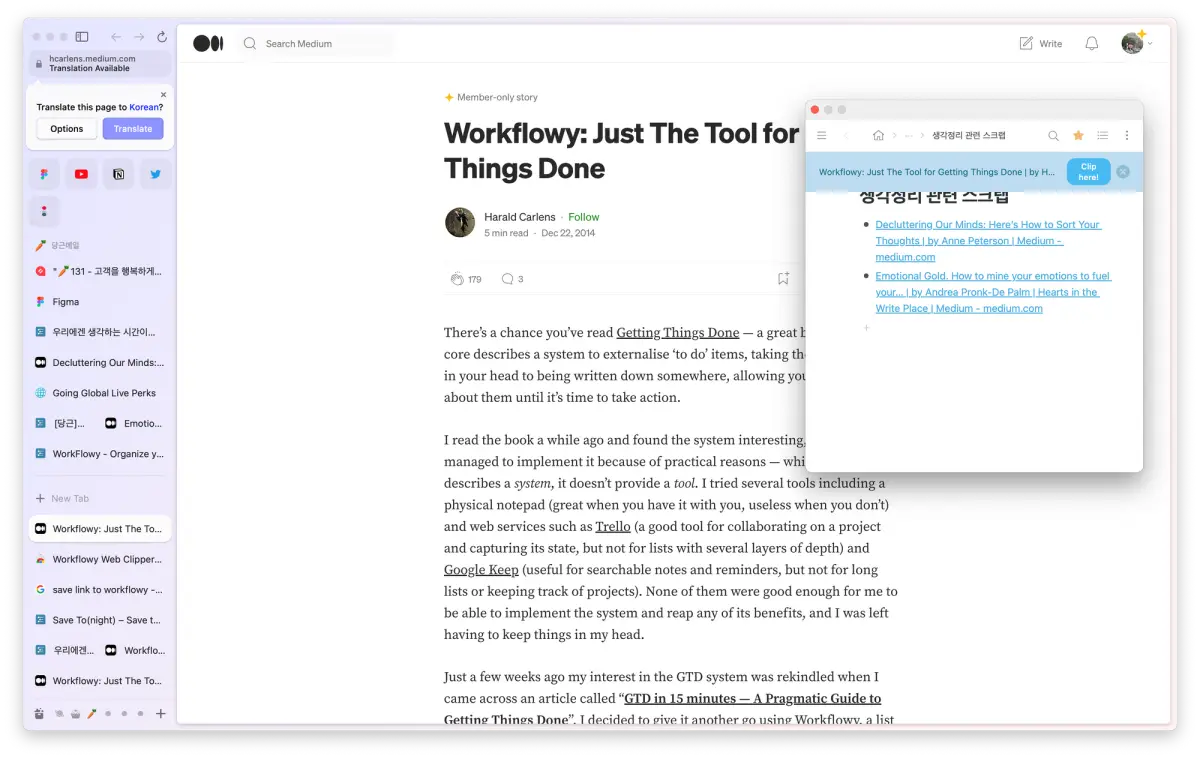Toggle the Workflowy star favorite

click(1078, 135)
